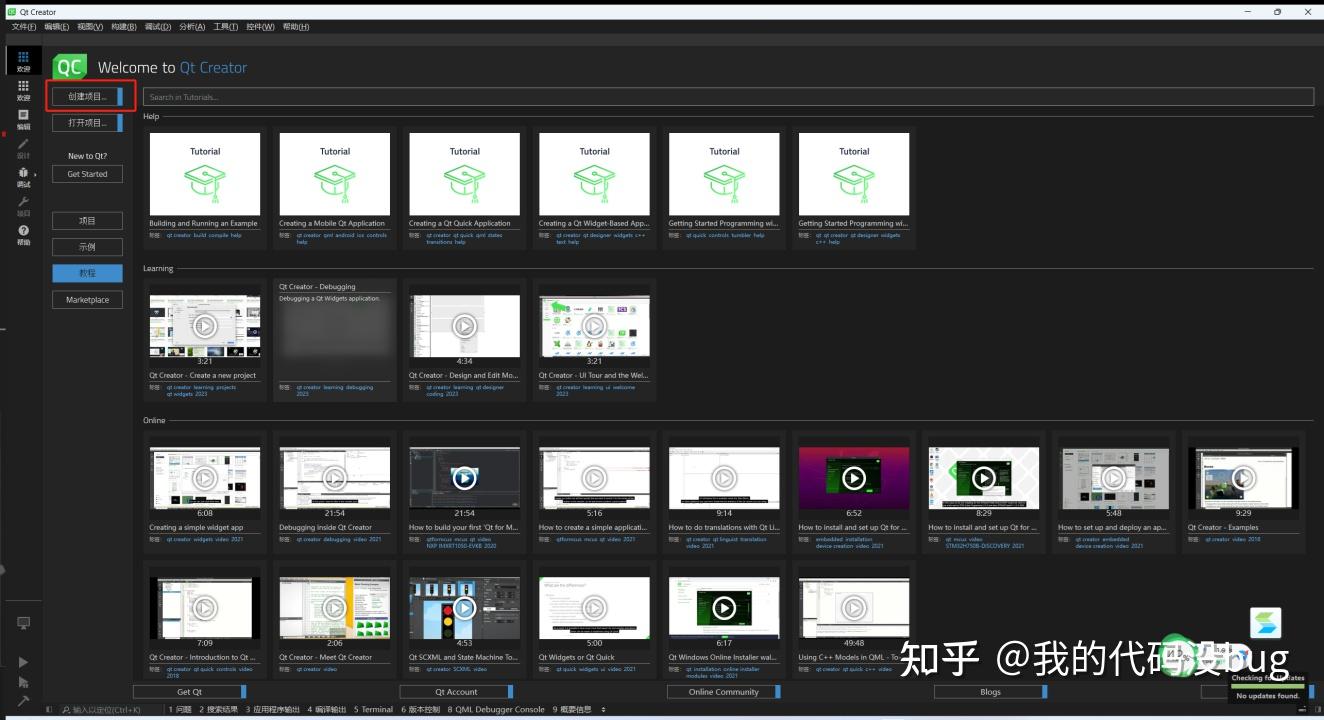This screenshot has width=1324, height=720.
Task: Start debugging with the debug-run icon
Action: click(x=23, y=681)
